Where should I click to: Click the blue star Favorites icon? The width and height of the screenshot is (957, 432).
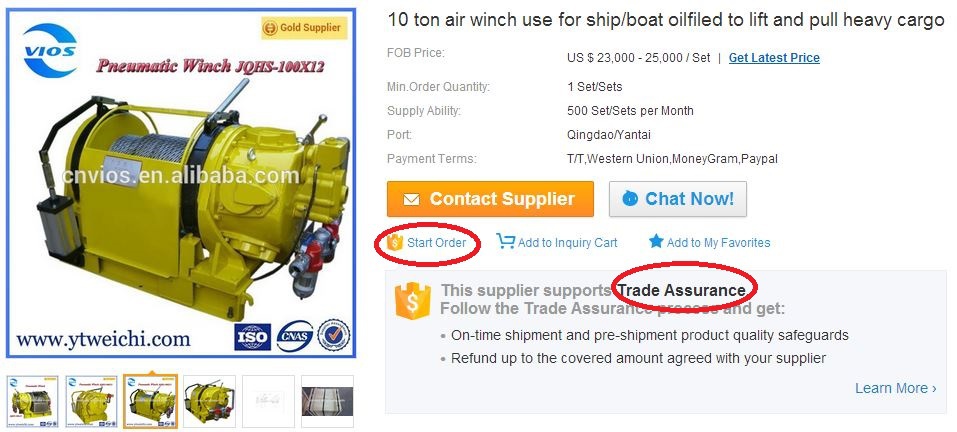tap(655, 242)
